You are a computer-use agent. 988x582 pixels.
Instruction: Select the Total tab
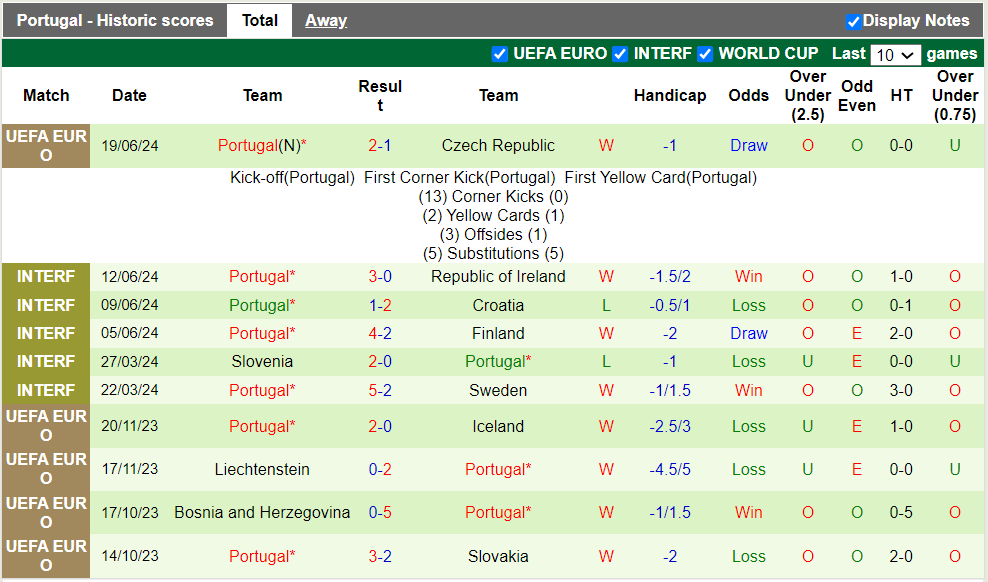(x=260, y=21)
